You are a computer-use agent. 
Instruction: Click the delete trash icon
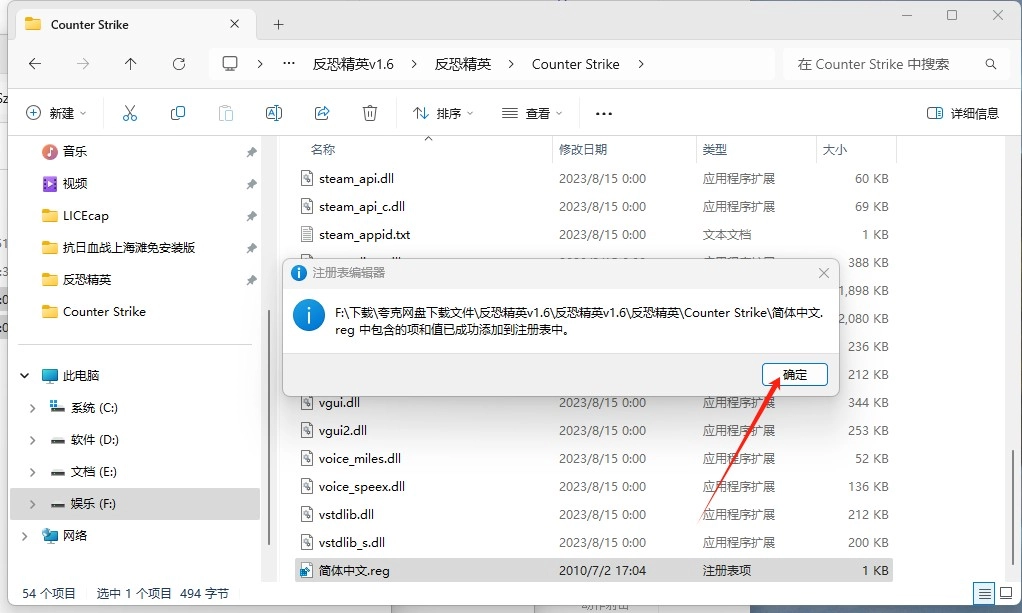[x=370, y=113]
